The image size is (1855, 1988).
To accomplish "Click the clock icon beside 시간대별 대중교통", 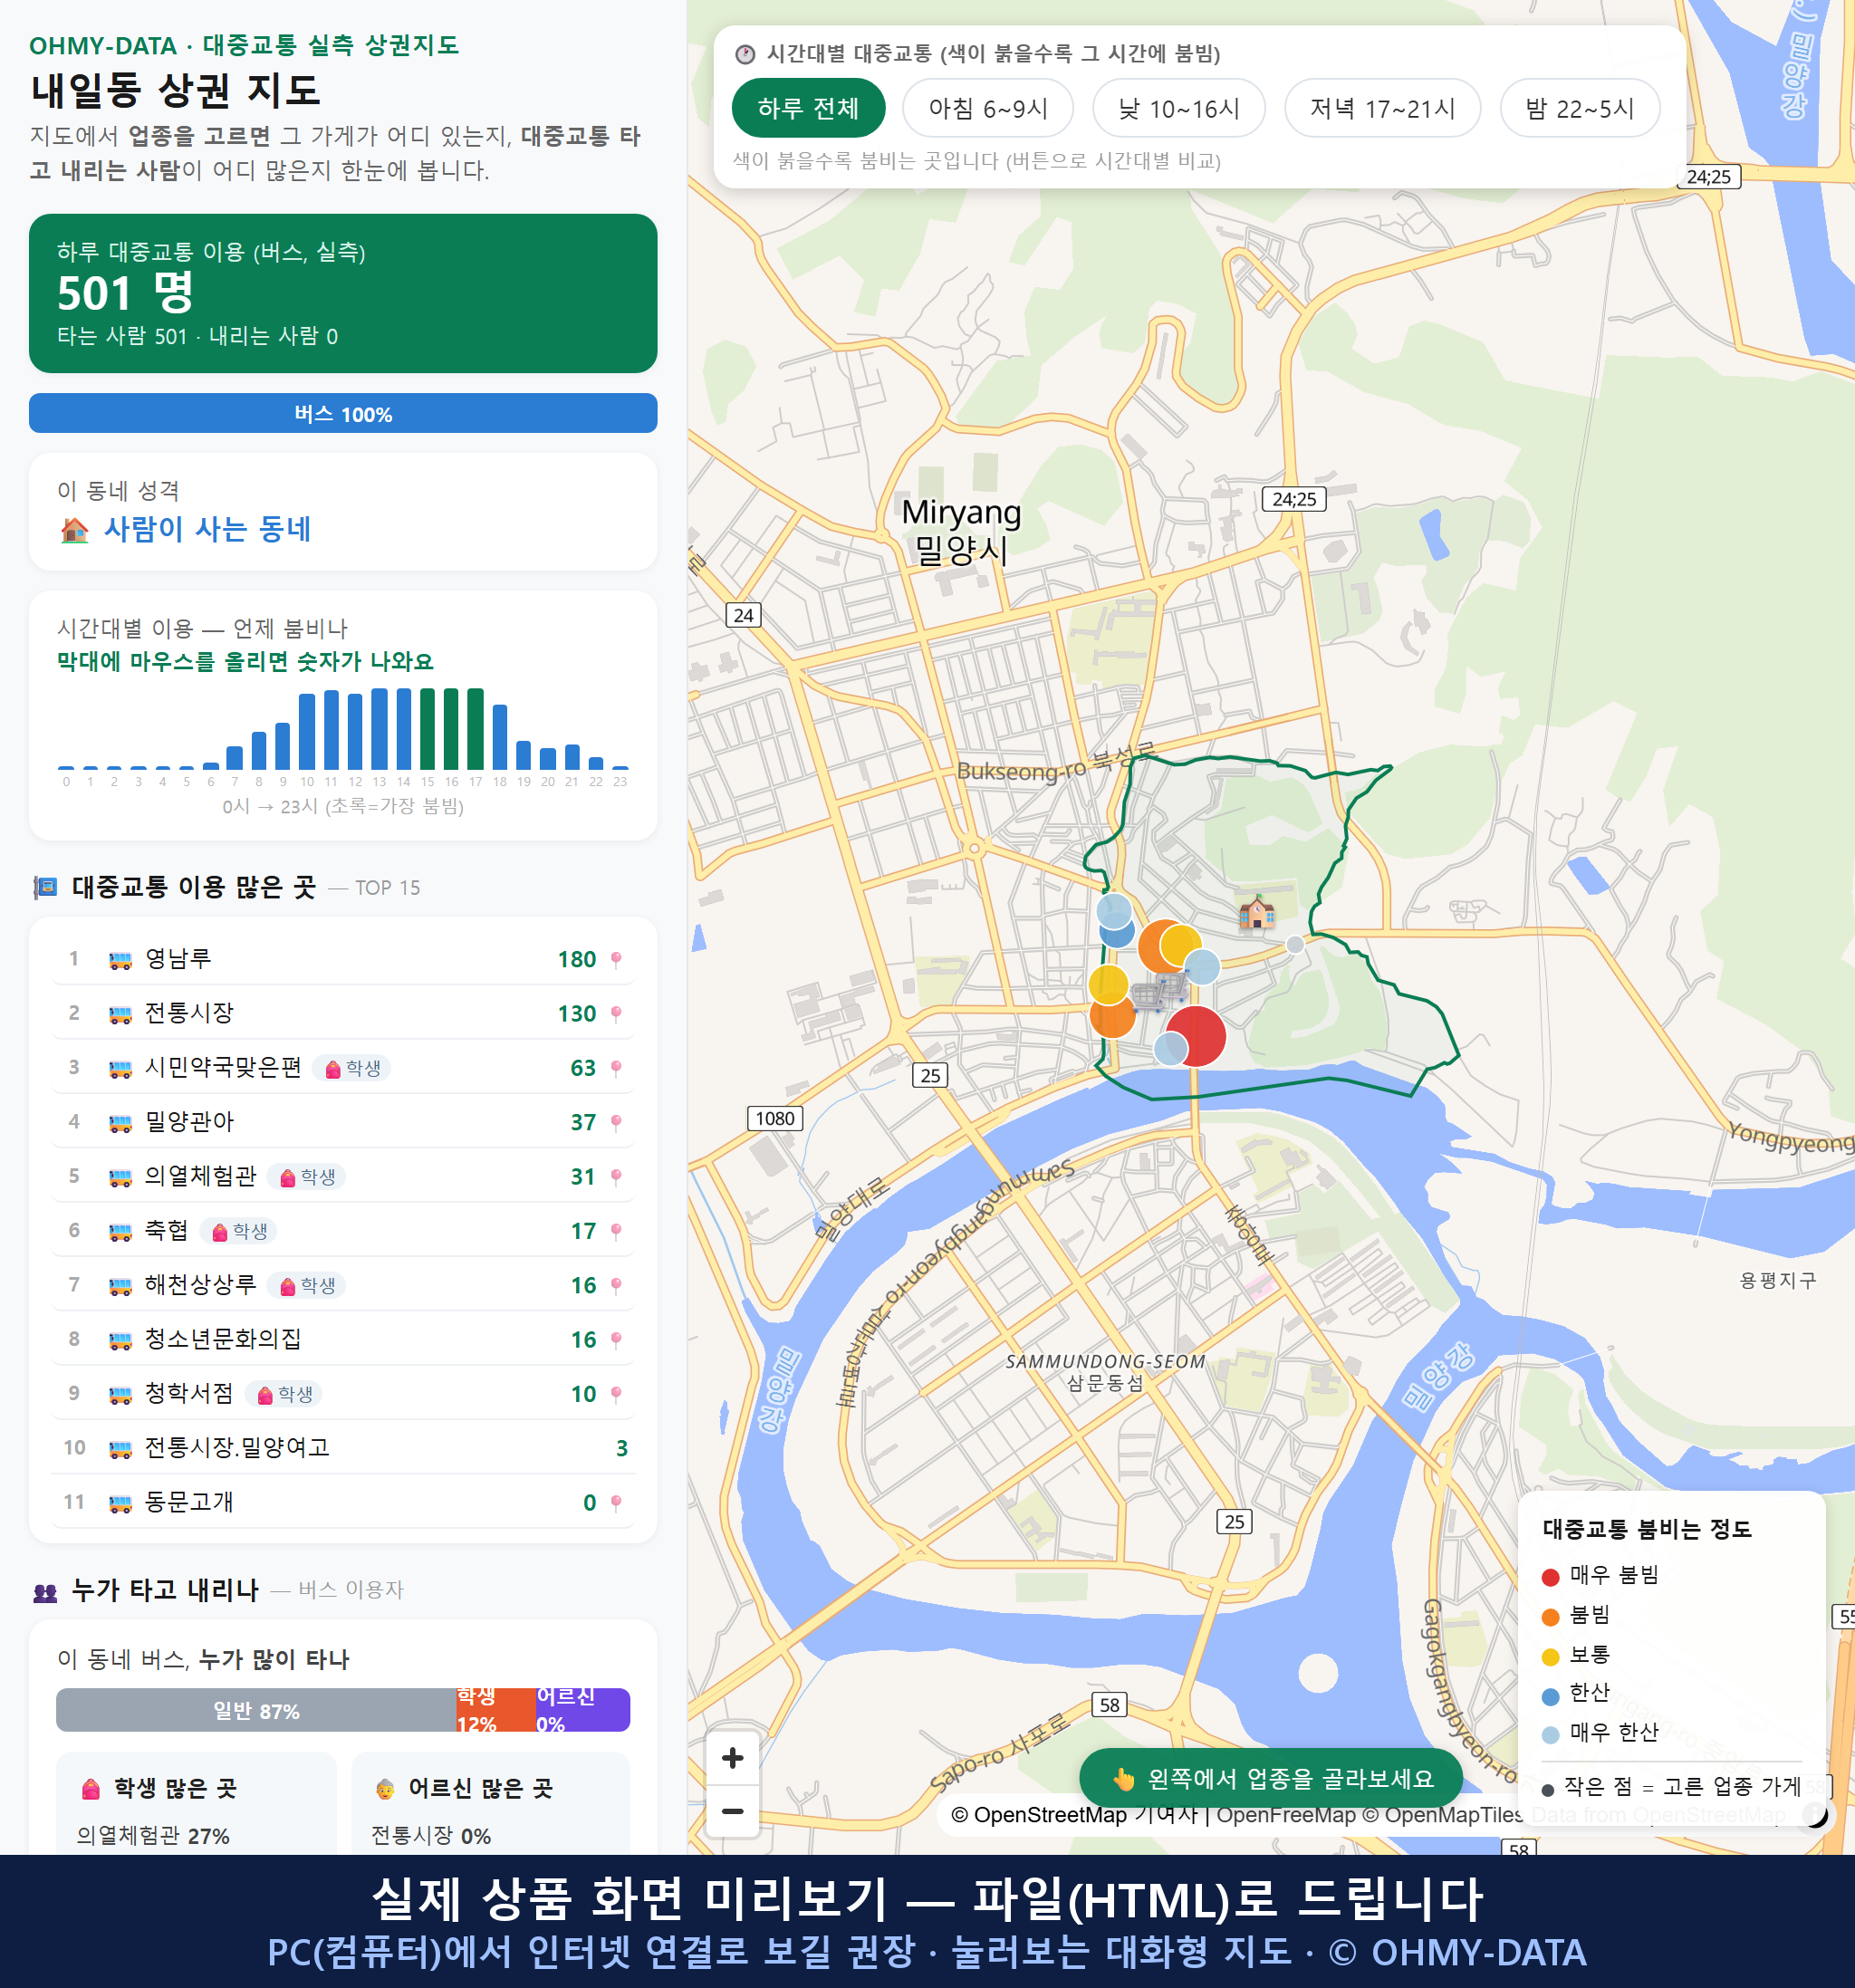I will click(x=745, y=54).
